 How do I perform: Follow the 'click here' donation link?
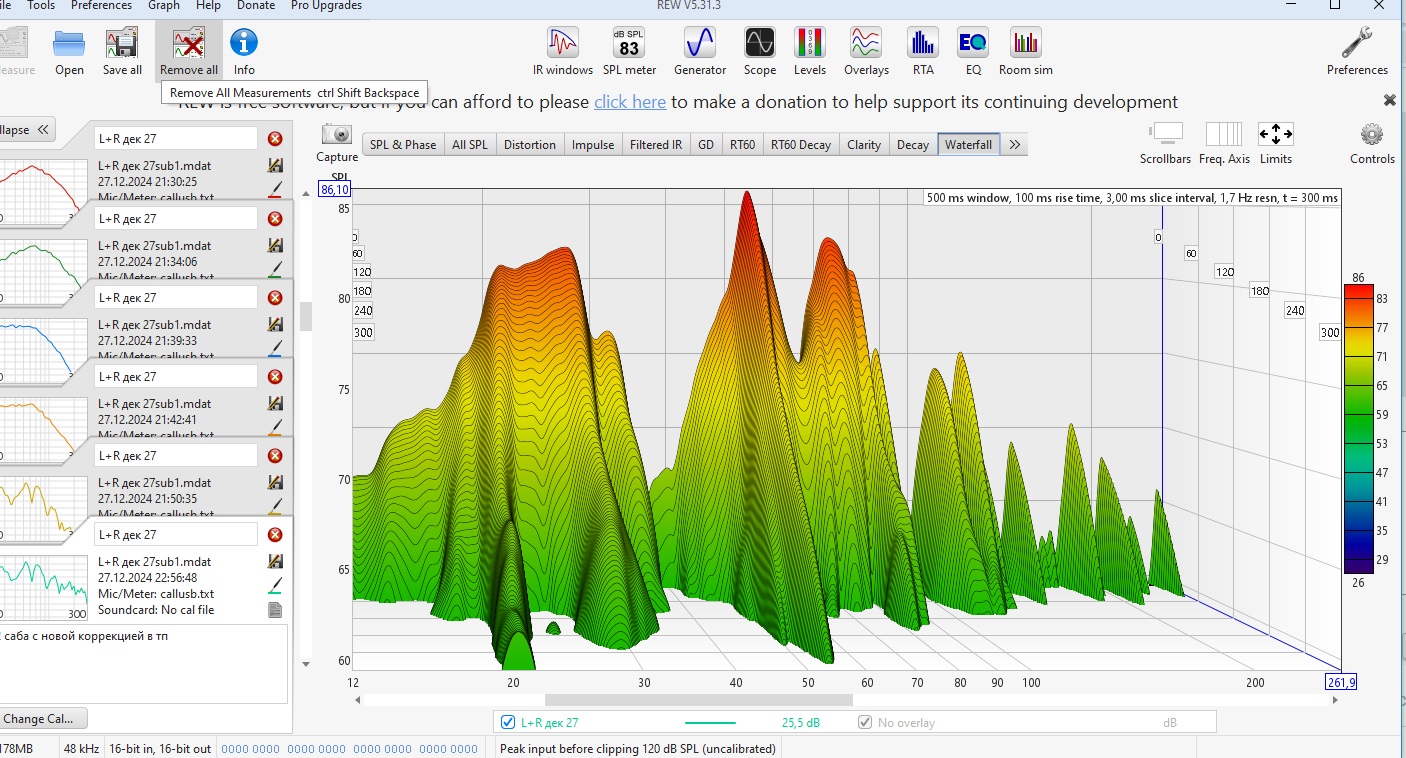click(x=630, y=102)
